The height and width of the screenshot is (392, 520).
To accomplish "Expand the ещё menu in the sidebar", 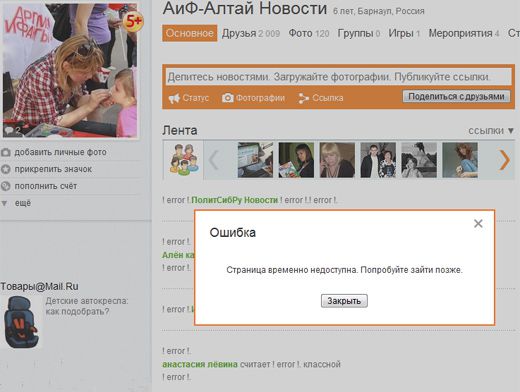I will (22, 203).
